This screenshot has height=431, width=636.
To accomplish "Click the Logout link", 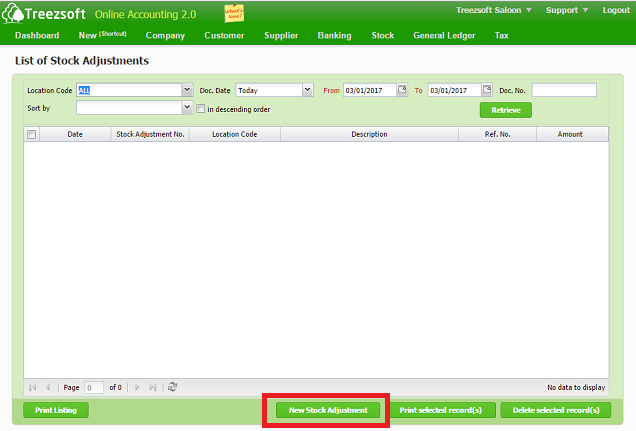I will [616, 10].
